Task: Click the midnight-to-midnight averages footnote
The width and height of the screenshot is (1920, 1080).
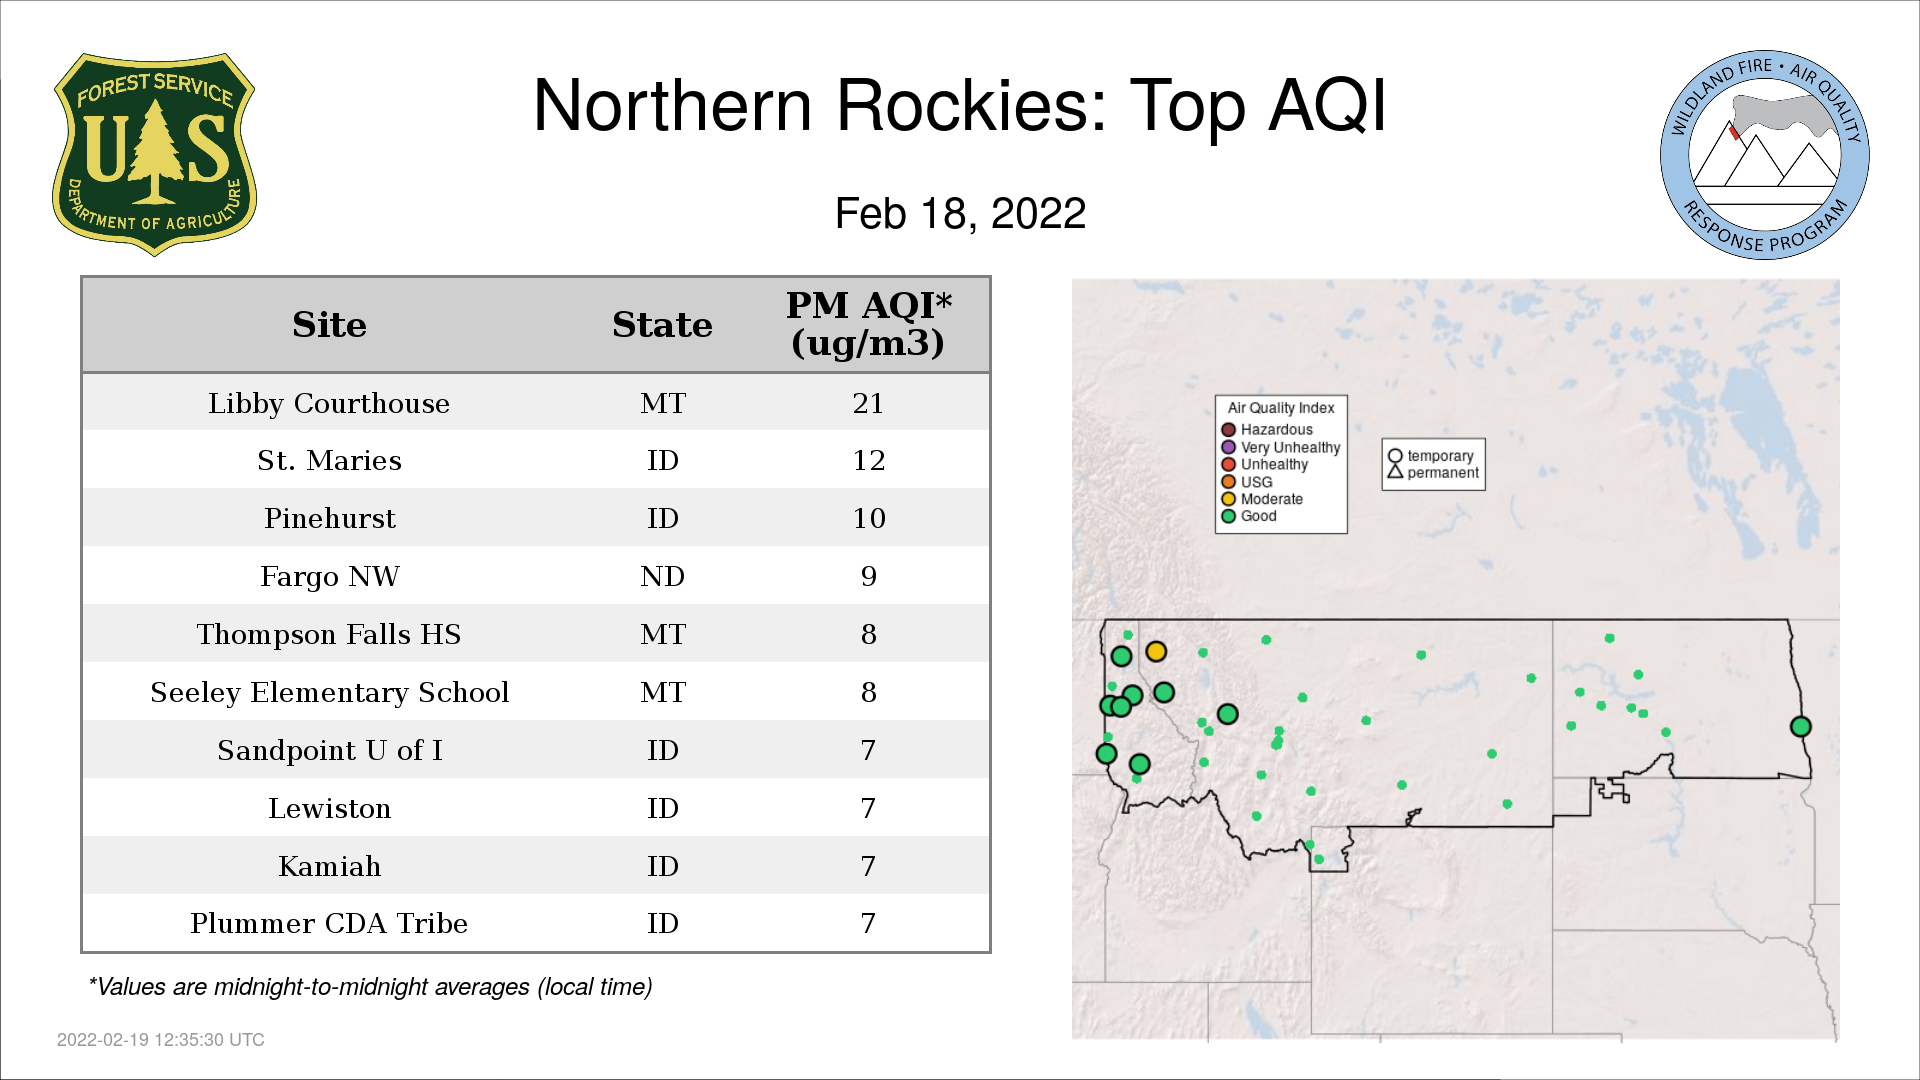Action: (x=370, y=987)
